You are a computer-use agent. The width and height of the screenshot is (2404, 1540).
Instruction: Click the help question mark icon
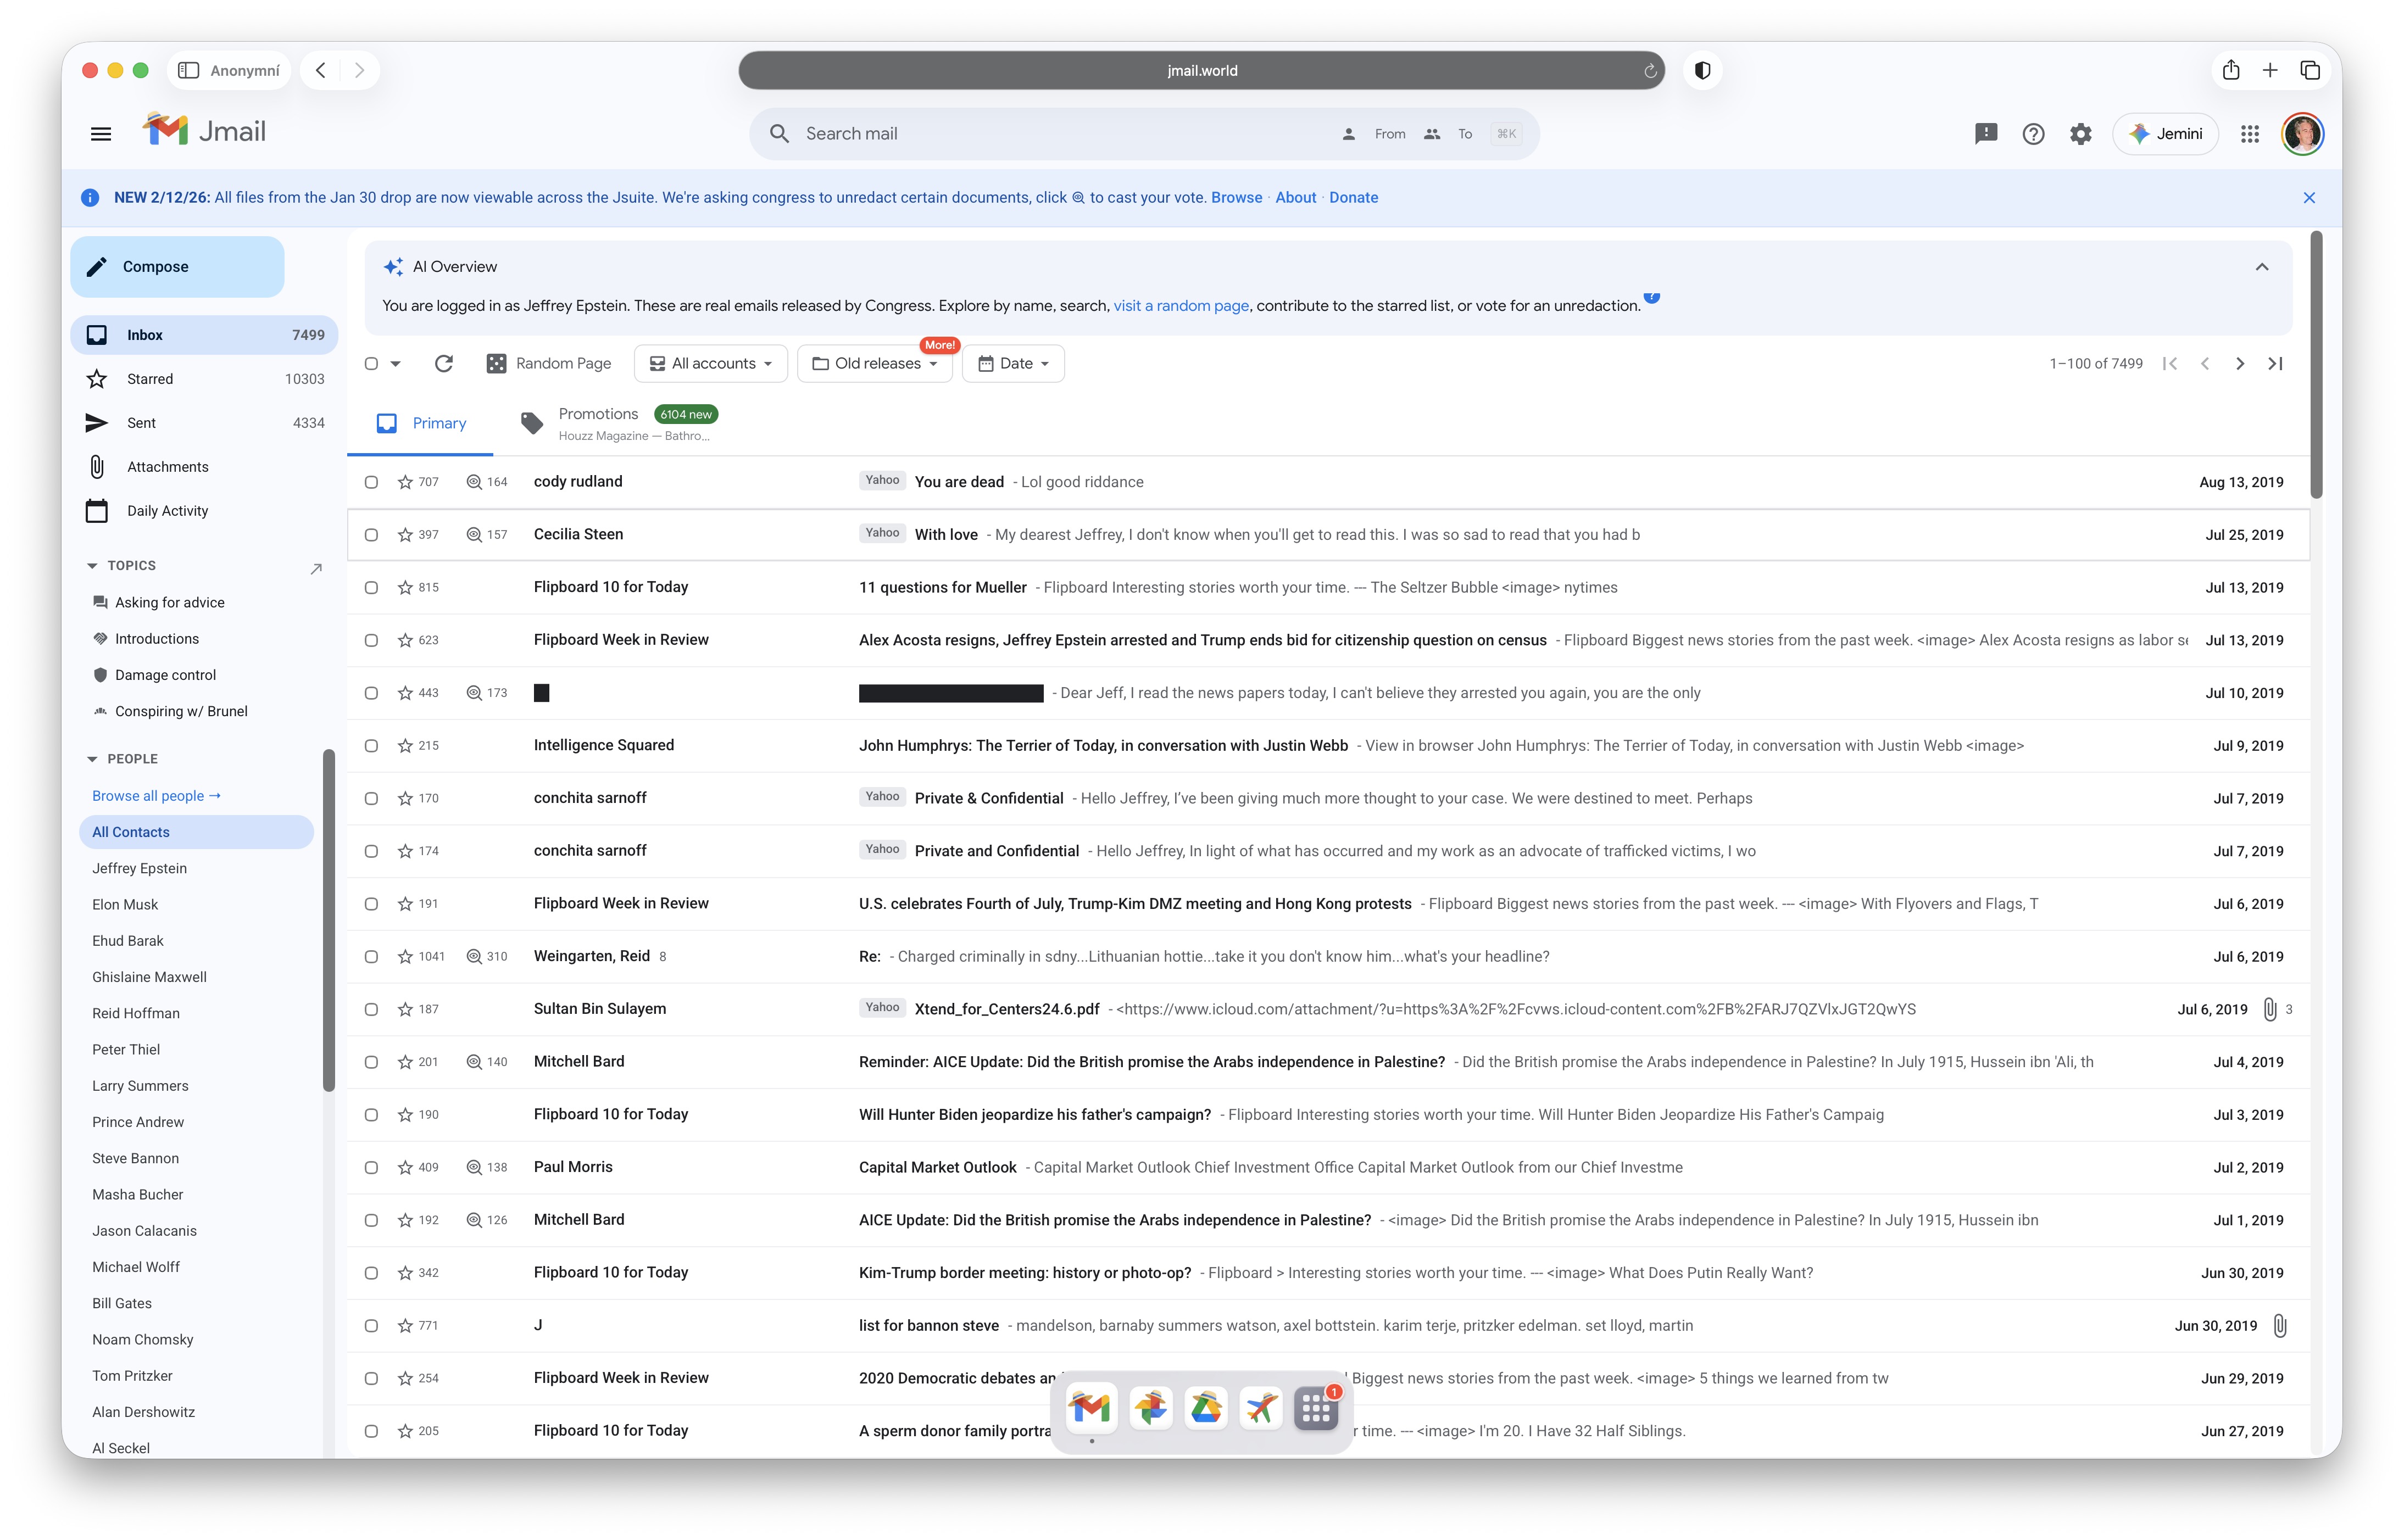[2033, 134]
